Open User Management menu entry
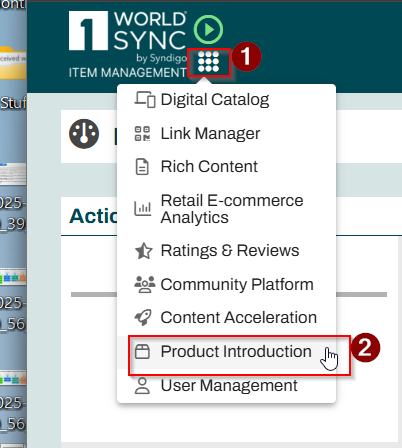 [226, 386]
